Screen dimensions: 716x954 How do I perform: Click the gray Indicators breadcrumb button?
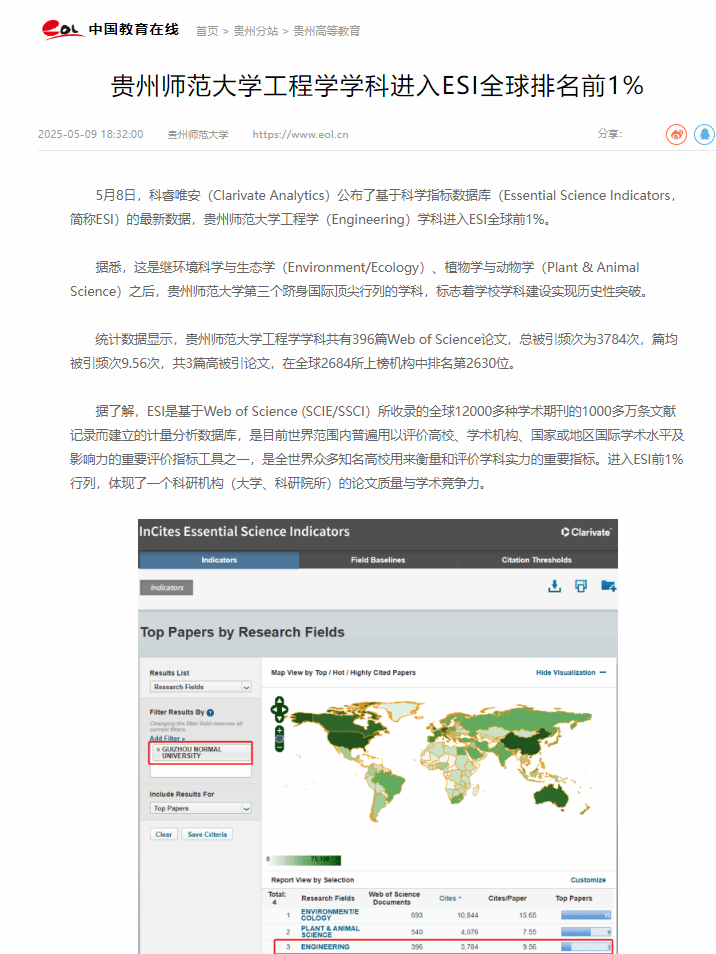167,587
